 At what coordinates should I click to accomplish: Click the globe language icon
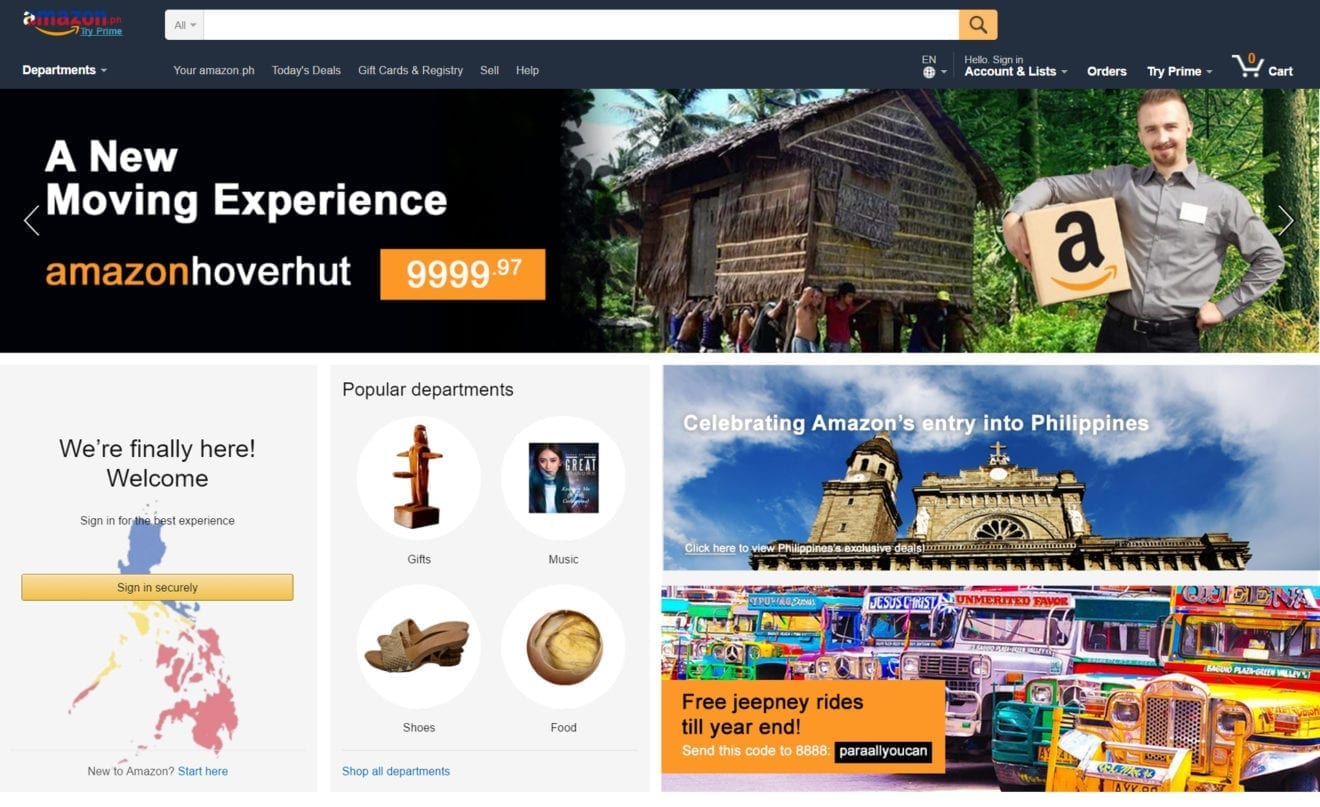click(x=929, y=72)
